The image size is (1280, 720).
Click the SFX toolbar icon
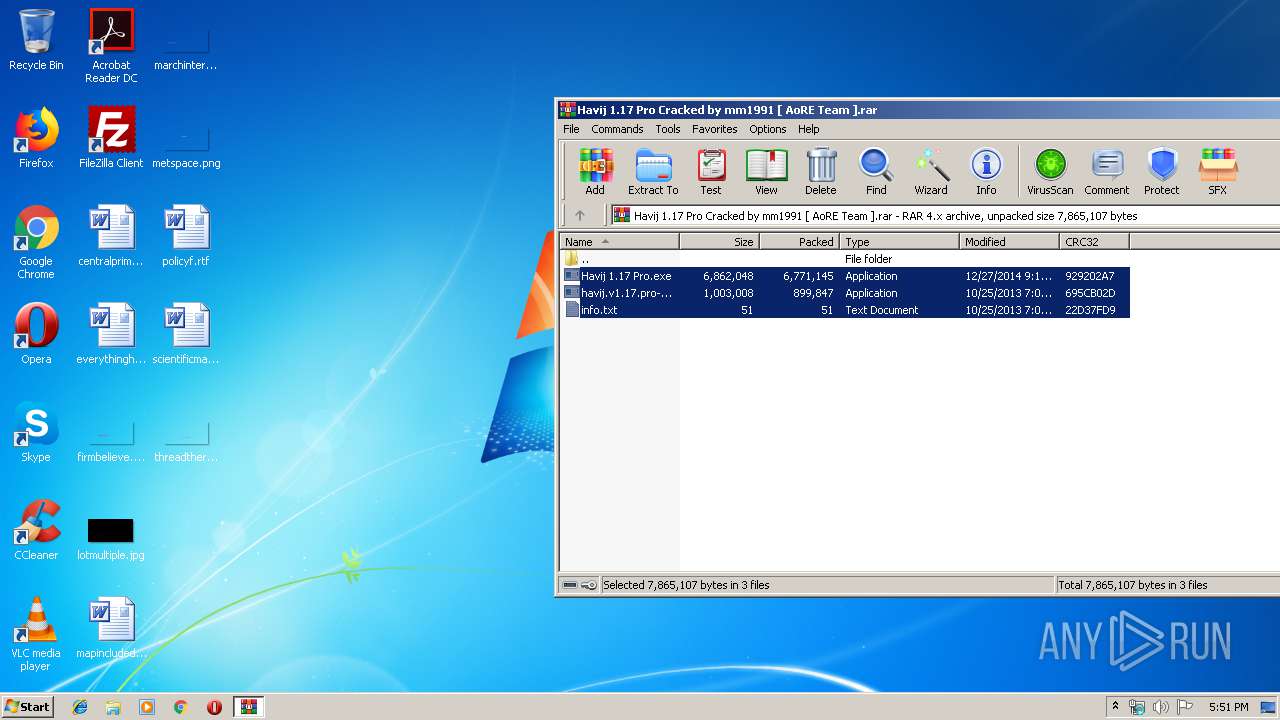coord(1217,171)
